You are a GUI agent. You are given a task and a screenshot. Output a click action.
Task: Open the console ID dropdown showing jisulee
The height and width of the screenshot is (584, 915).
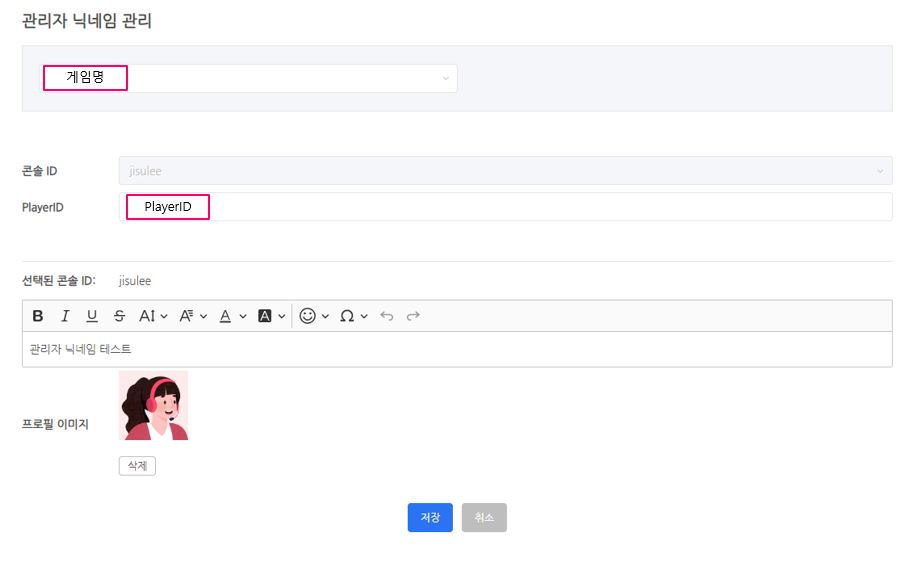click(505, 171)
